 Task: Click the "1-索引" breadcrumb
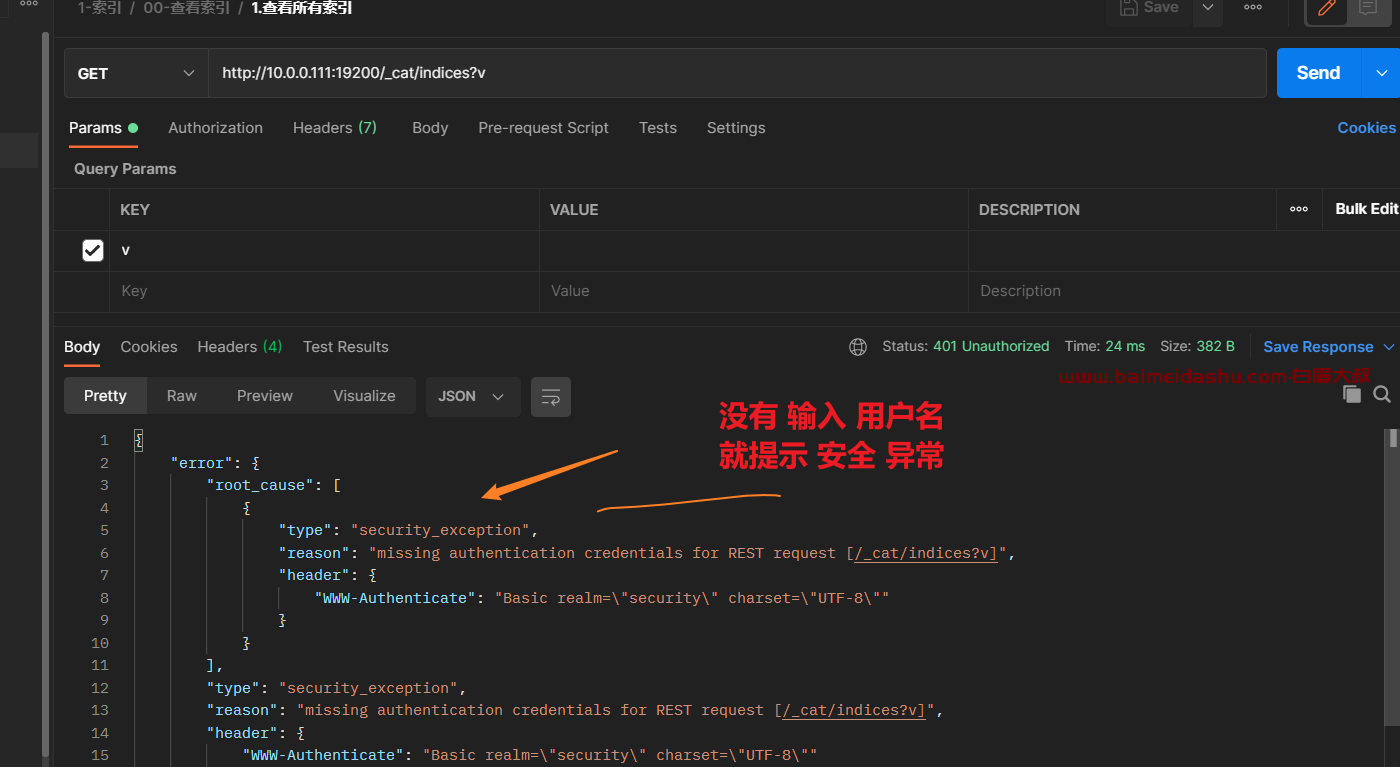(100, 8)
